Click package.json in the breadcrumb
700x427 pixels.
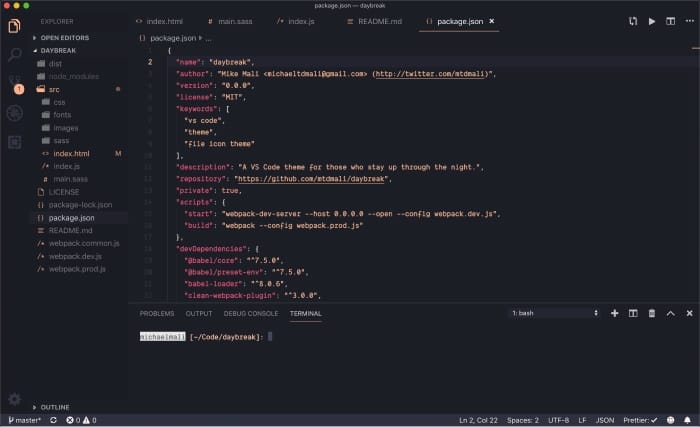(173, 38)
